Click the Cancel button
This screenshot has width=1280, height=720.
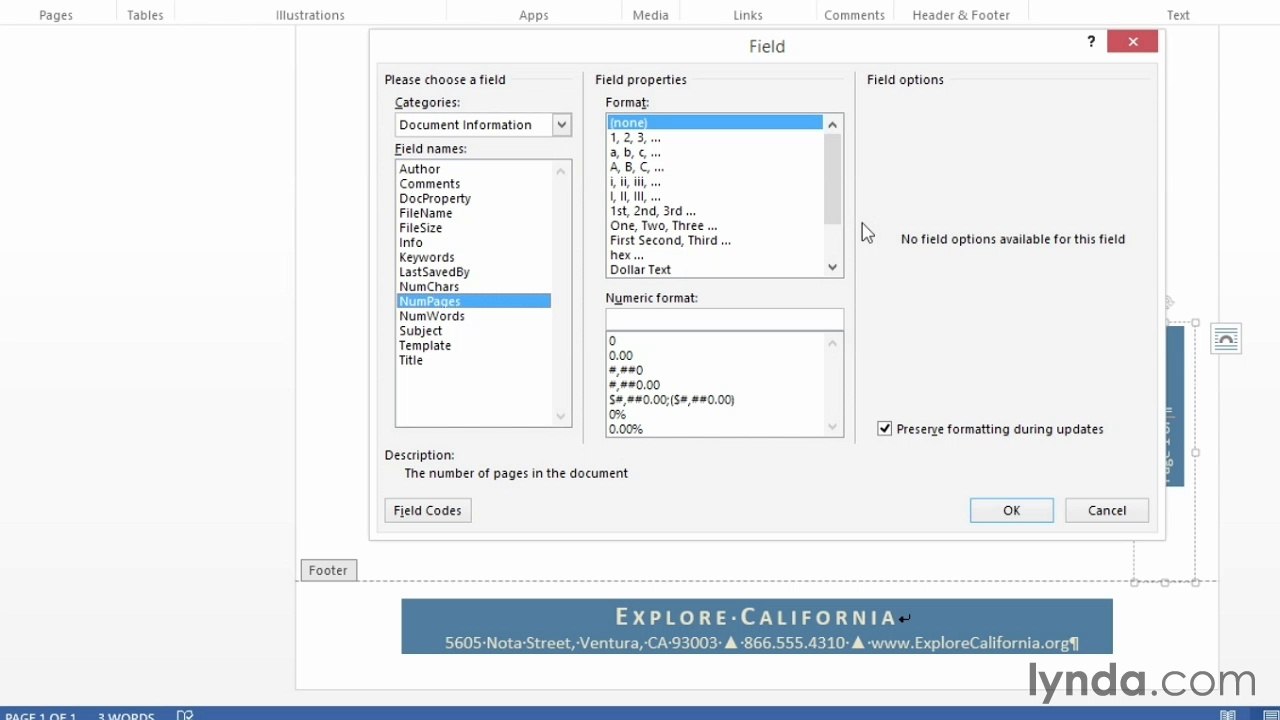pos(1107,510)
